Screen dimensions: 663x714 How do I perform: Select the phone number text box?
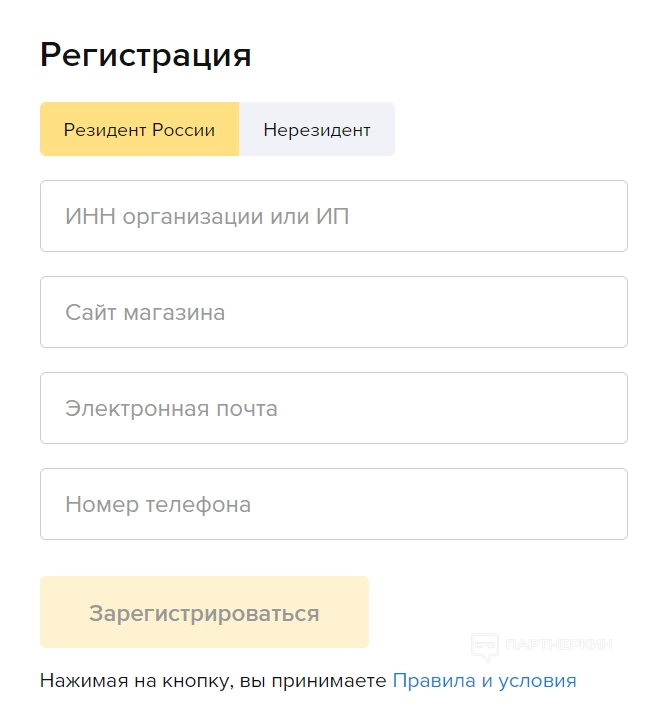pyautogui.click(x=333, y=504)
